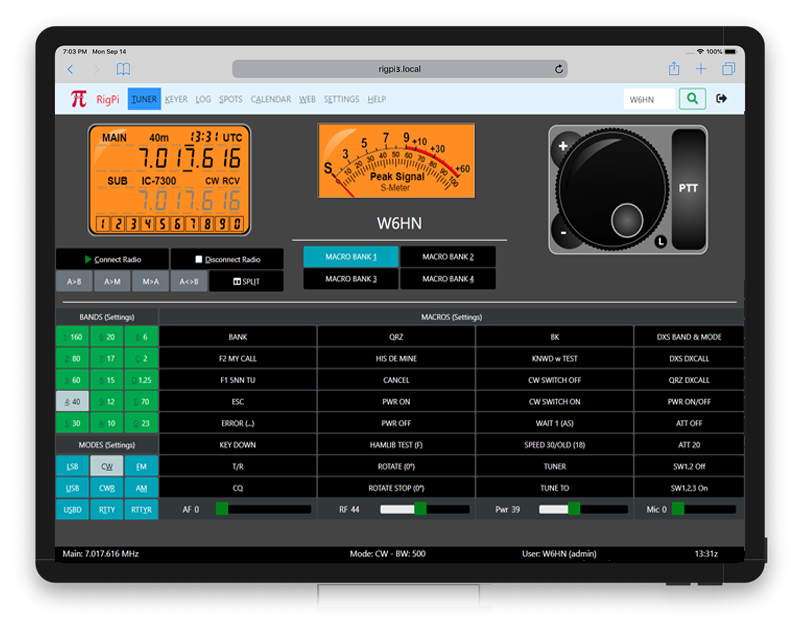Viewport: 800px width, 628px height.
Task: Select MACRO BANK 3
Action: coord(351,279)
